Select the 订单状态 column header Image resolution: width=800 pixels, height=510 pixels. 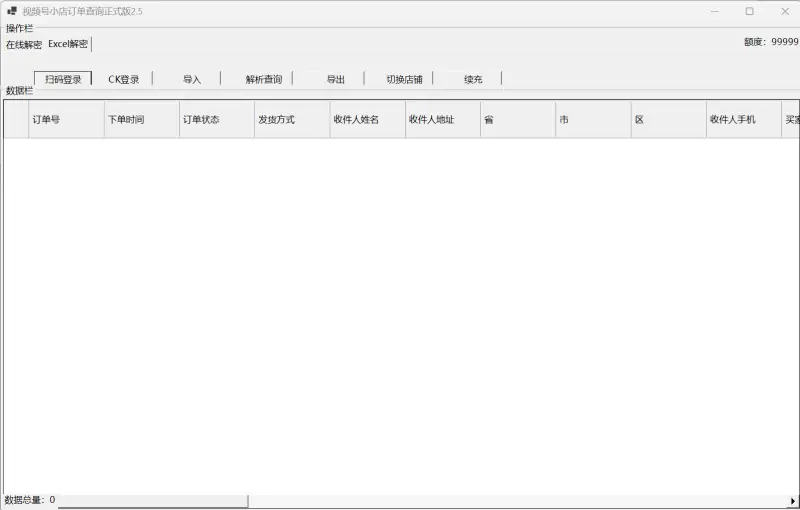pyautogui.click(x=216, y=119)
